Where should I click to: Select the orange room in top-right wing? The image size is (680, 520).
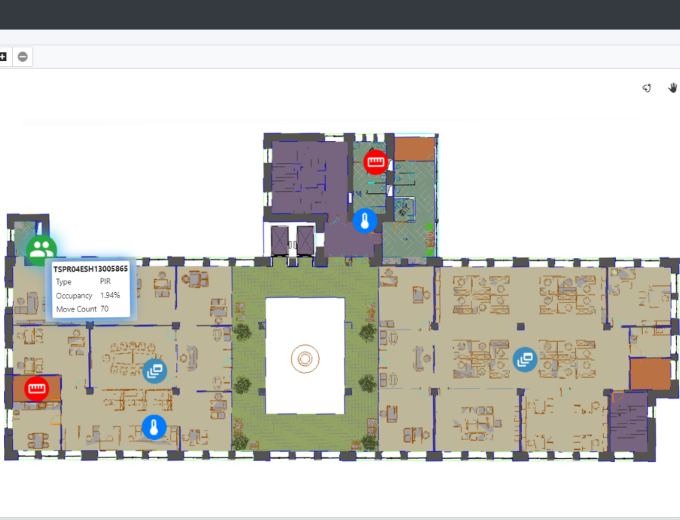(415, 149)
